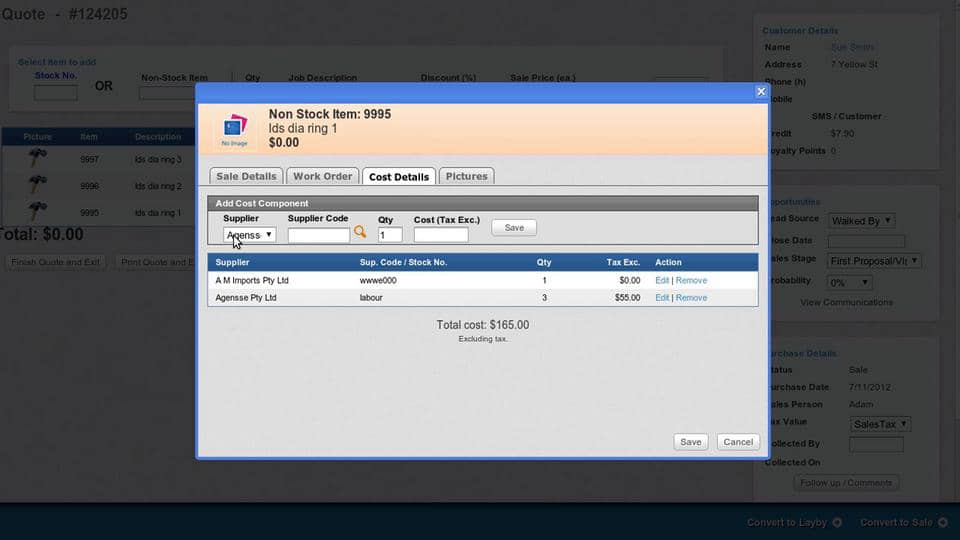This screenshot has height=540, width=960.
Task: Click the Sup. Code / Stock No. header
Action: point(403,262)
